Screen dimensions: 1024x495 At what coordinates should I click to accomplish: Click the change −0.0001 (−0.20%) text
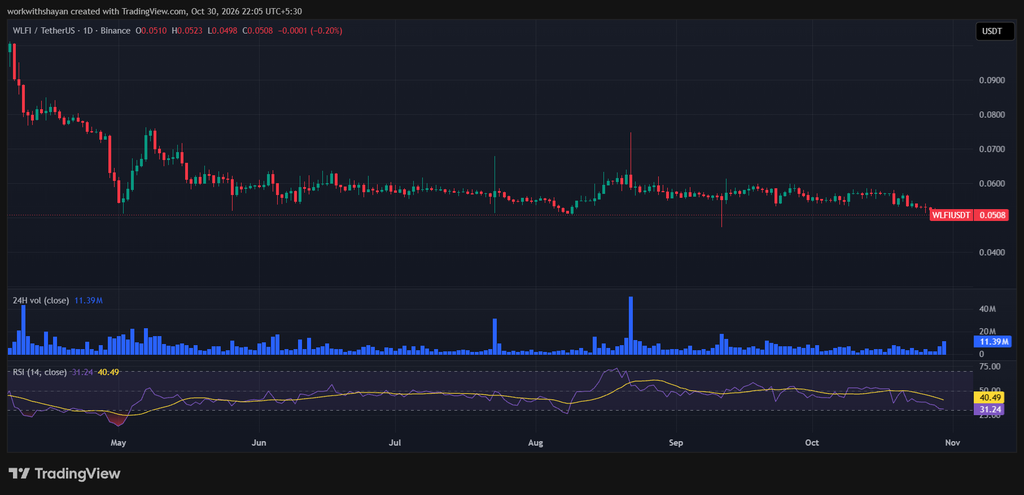pyautogui.click(x=308, y=31)
